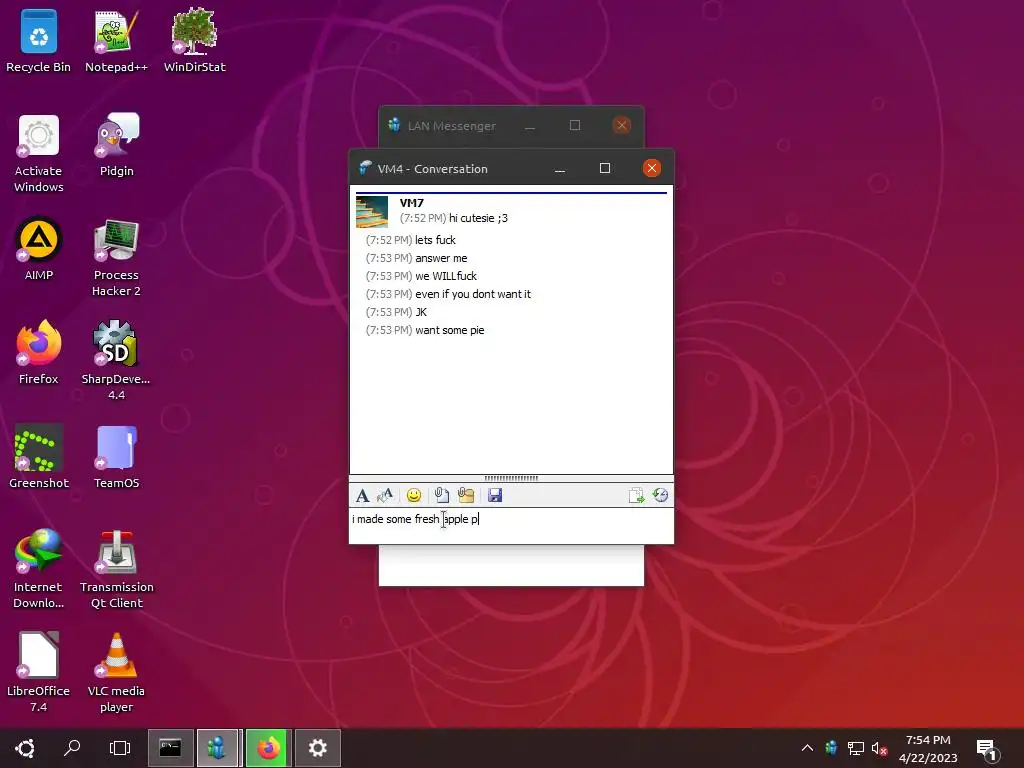Screen dimensions: 1024x768
Task: Select the Activate Windows desktop shortcut
Action: coord(39,153)
